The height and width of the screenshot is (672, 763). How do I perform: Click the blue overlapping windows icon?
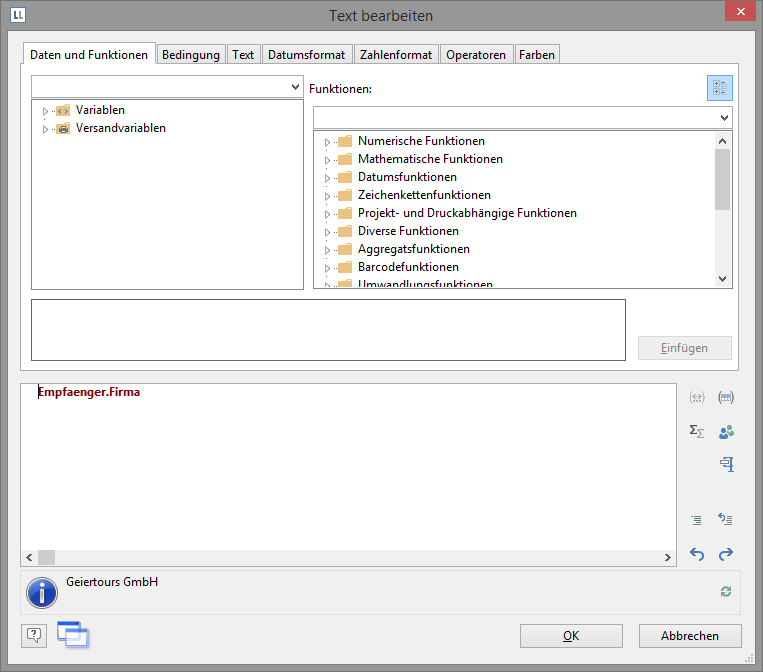coord(72,633)
